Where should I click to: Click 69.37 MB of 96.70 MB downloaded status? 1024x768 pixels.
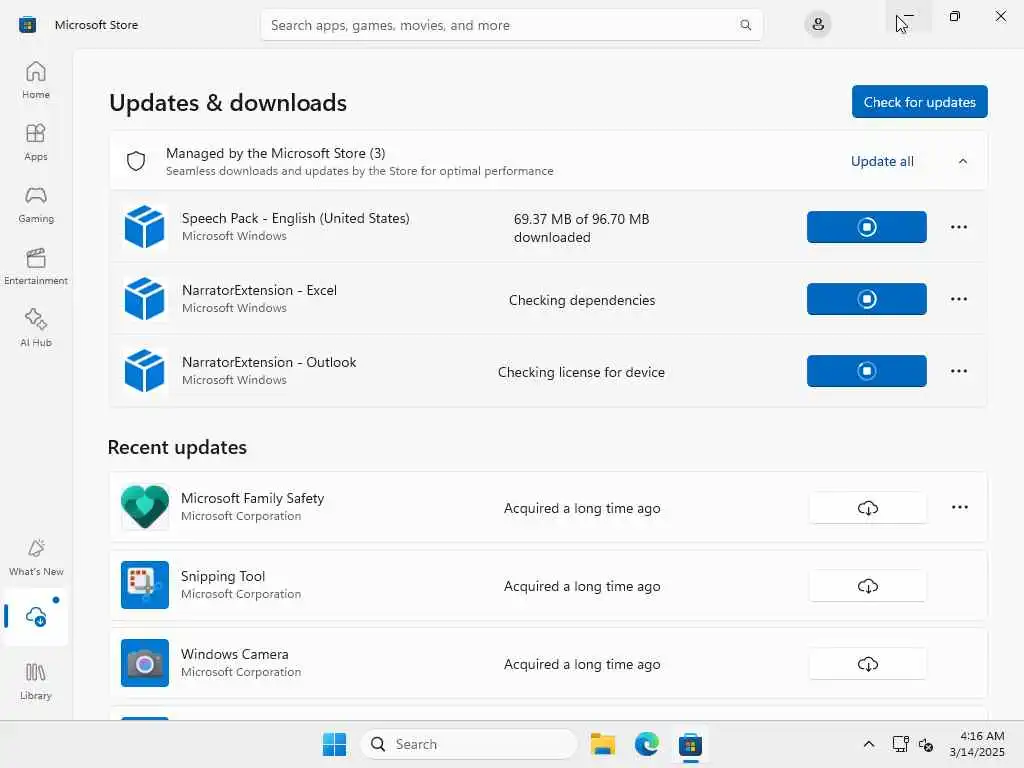[x=581, y=228]
